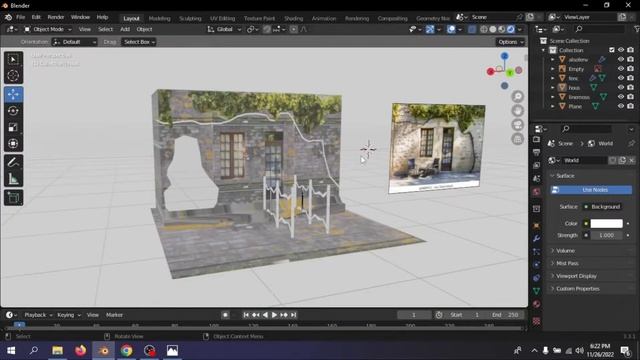The width and height of the screenshot is (640, 360).
Task: Open the Add menu in viewport header
Action: 125,29
